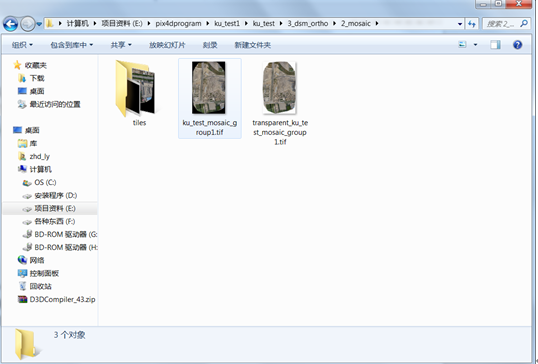Click the 新建文件夹 button
This screenshot has width=538, height=364.
(x=253, y=45)
